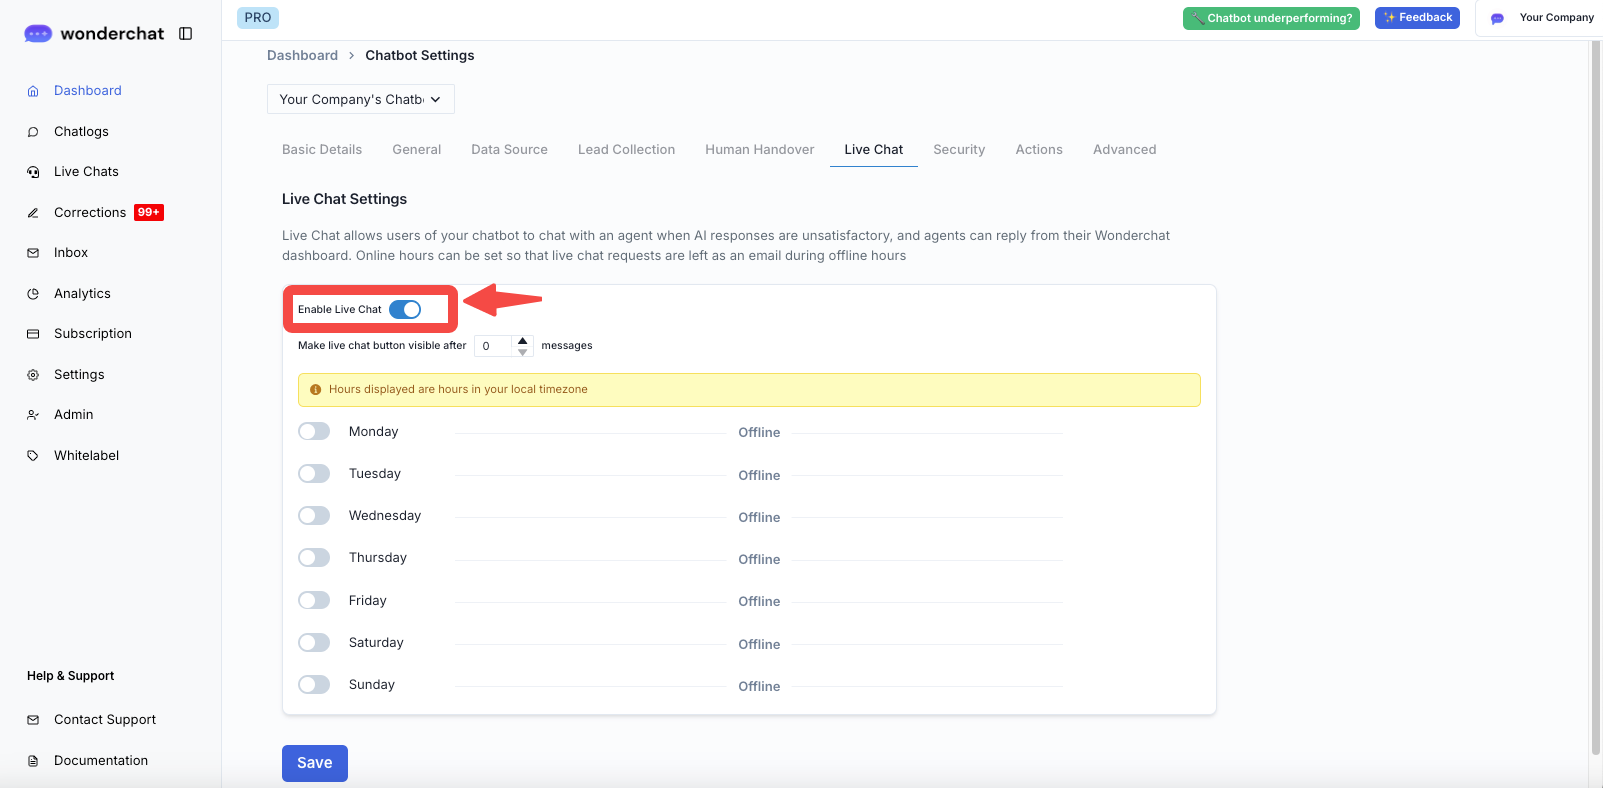Turn on Monday live chat hours
1603x788 pixels.
point(314,431)
